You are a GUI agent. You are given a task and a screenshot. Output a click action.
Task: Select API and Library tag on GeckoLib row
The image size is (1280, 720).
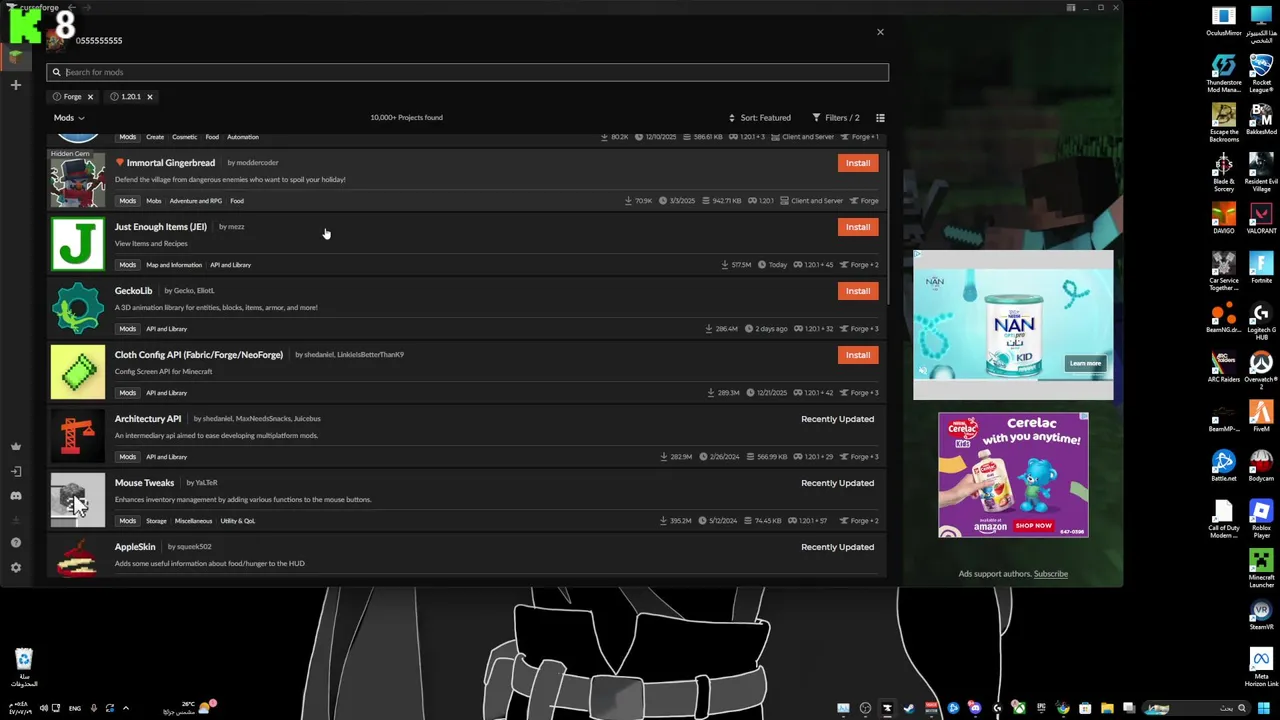[166, 329]
